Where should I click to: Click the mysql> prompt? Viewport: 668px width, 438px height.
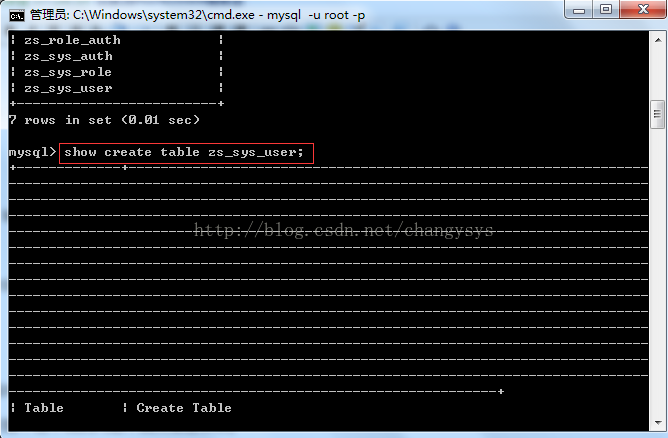32,153
